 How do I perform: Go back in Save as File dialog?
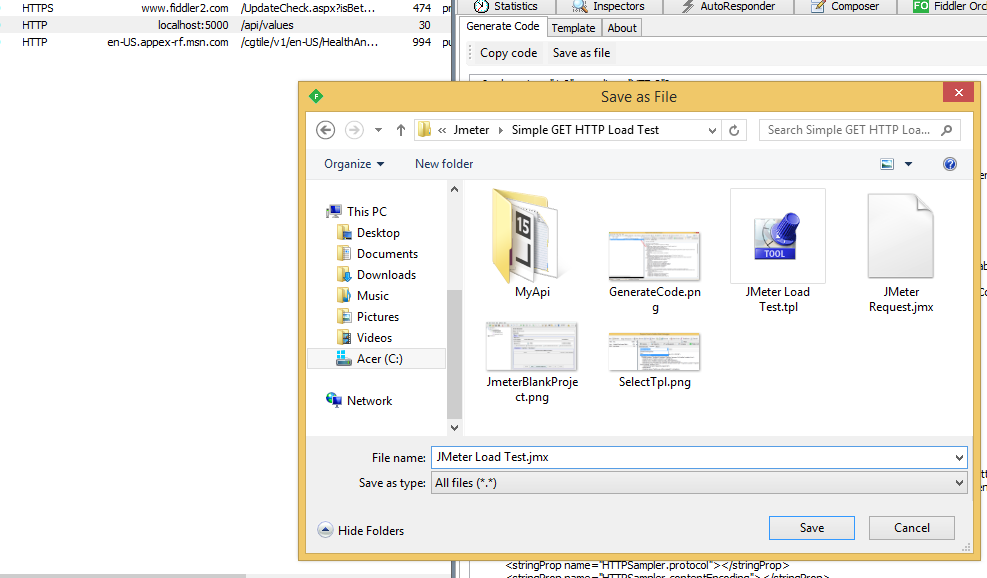(325, 130)
